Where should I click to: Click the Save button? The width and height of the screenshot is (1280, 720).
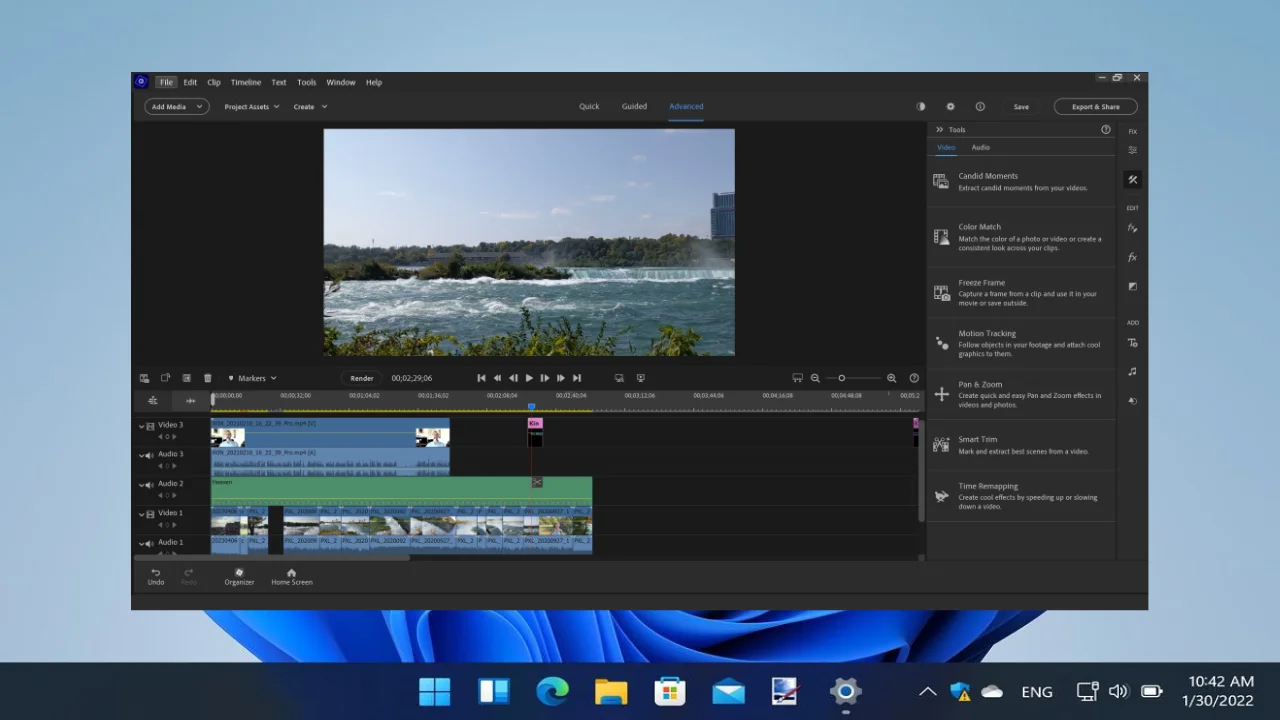(1021, 106)
